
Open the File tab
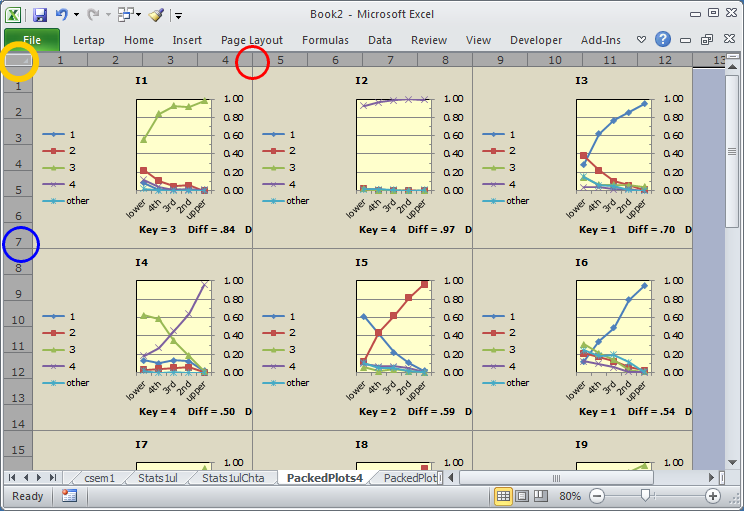point(32,40)
